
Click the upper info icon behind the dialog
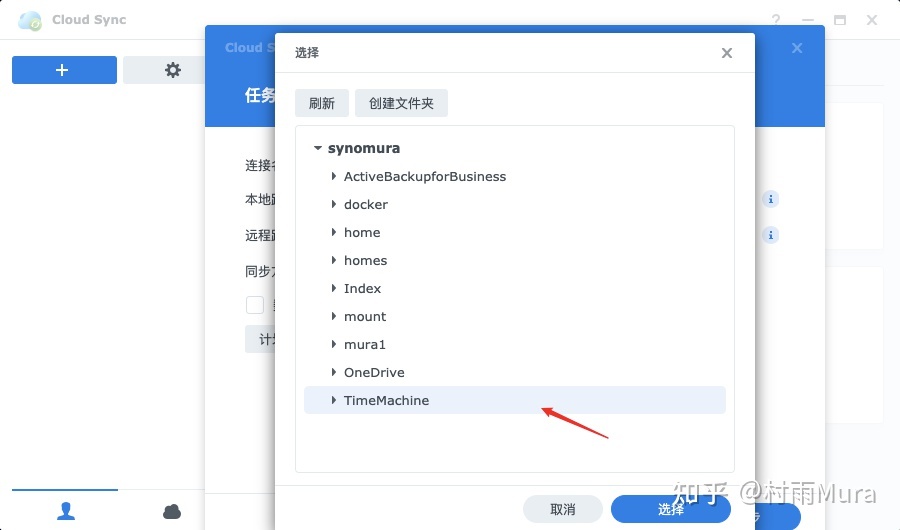pyautogui.click(x=770, y=199)
